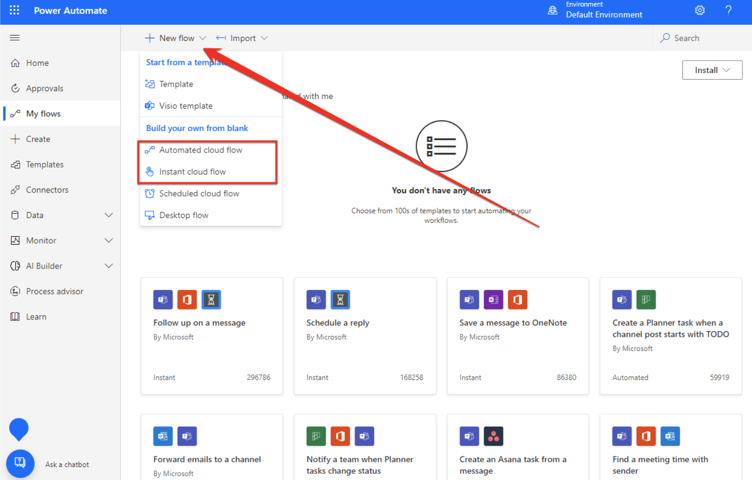Open Process advisor page
The width and height of the screenshot is (752, 480).
pos(60,292)
